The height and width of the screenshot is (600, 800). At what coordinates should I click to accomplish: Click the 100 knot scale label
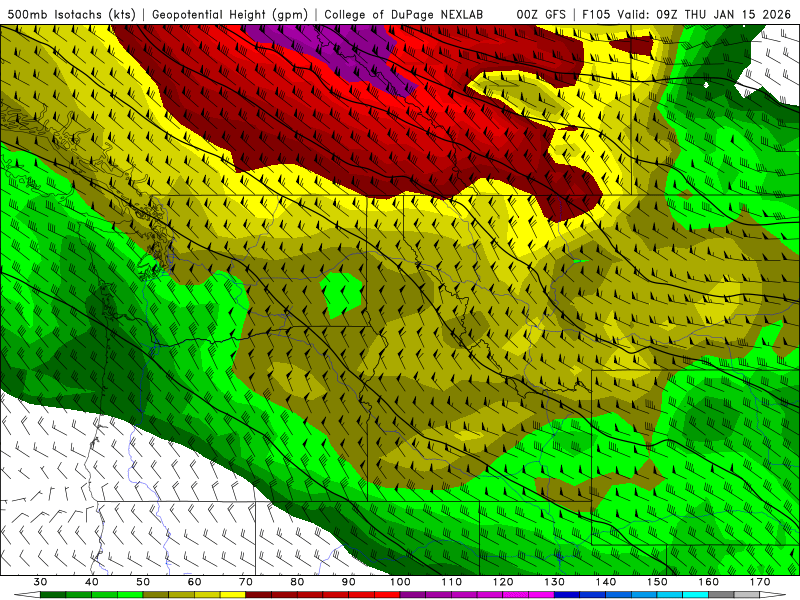pyautogui.click(x=400, y=582)
